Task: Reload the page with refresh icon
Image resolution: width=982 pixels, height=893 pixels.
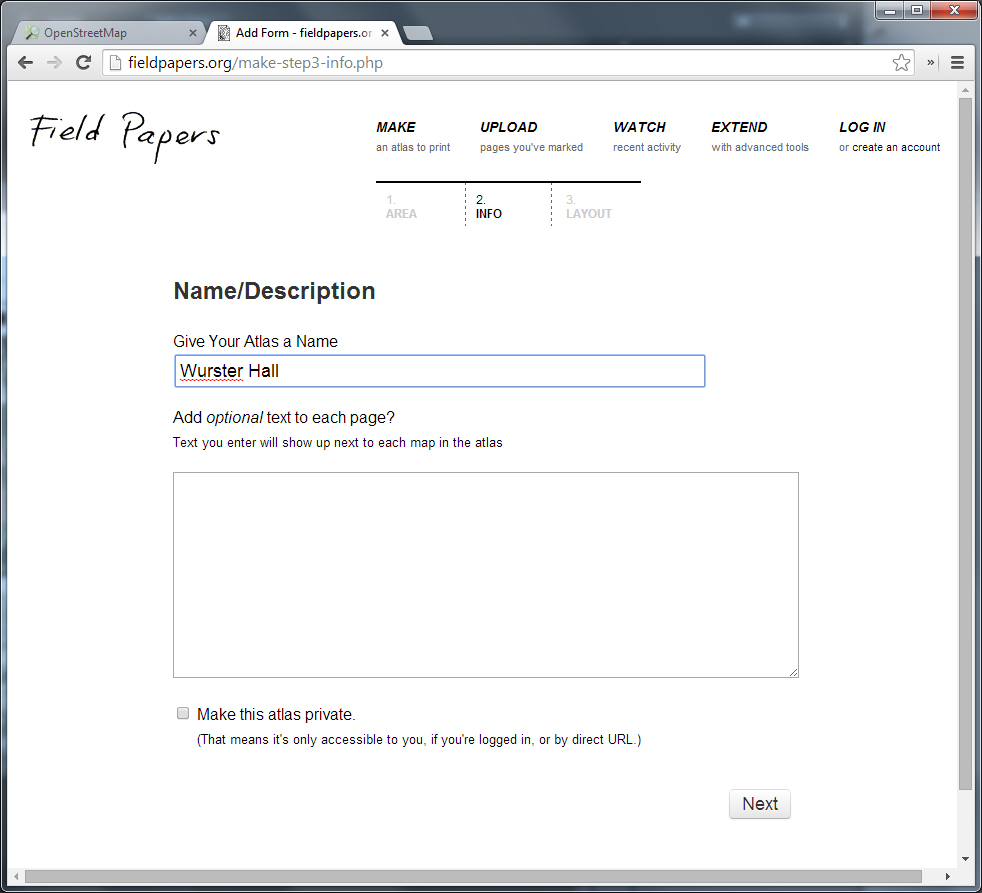Action: pos(83,63)
